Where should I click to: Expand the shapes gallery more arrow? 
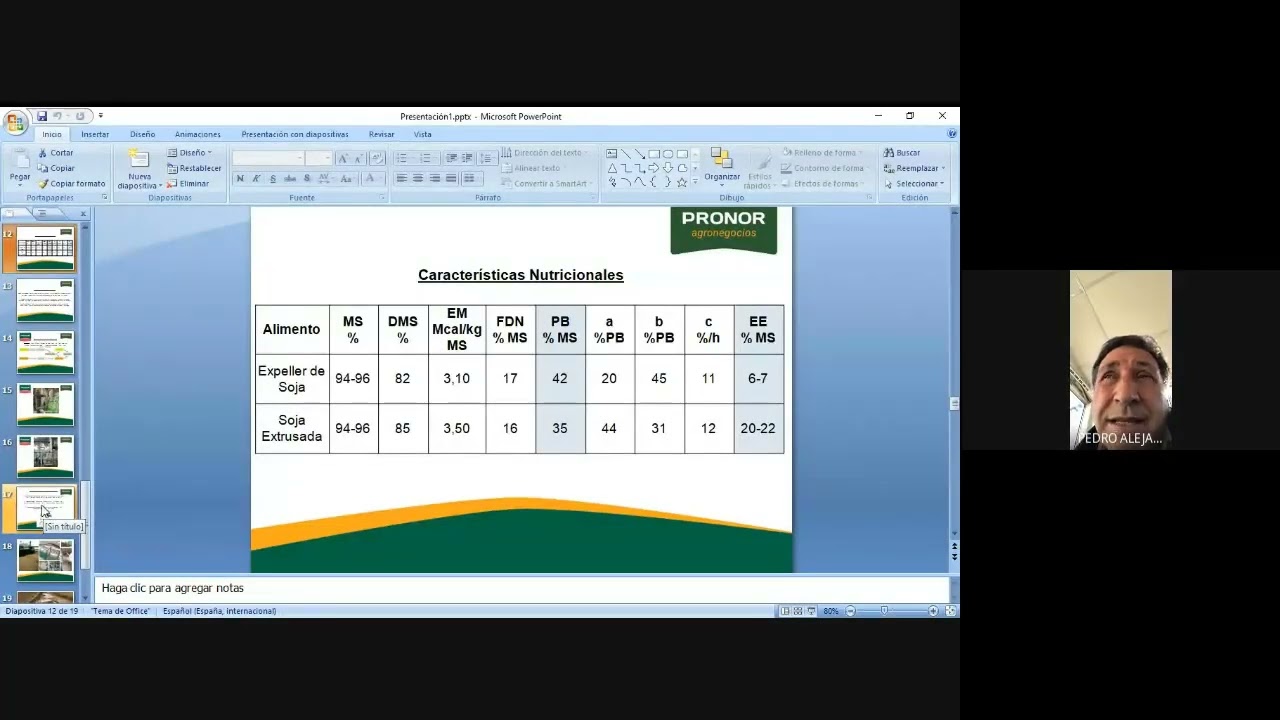coord(695,182)
